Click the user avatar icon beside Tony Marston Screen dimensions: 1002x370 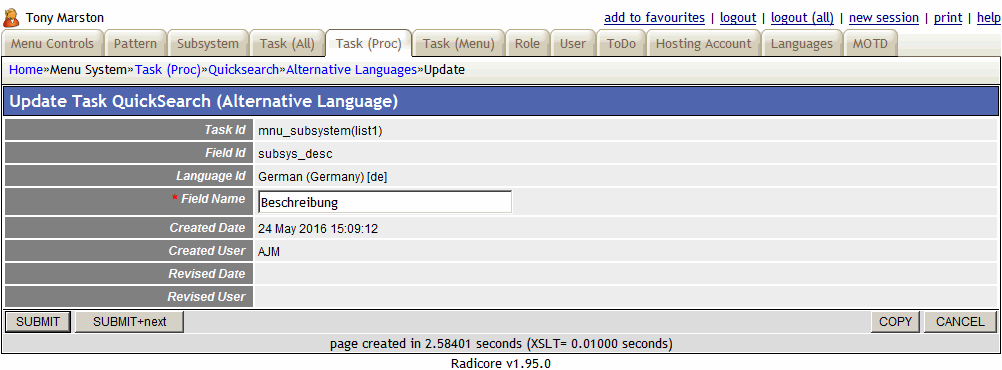tap(12, 18)
